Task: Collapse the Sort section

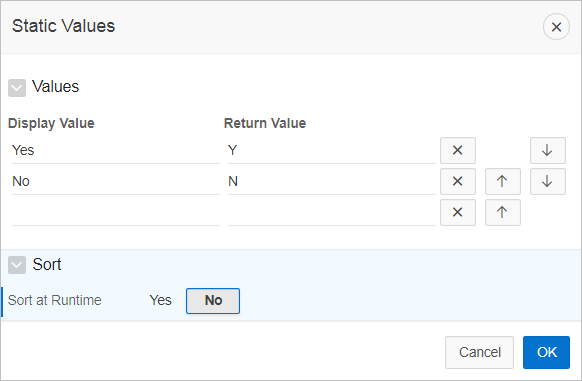Action: tap(17, 265)
